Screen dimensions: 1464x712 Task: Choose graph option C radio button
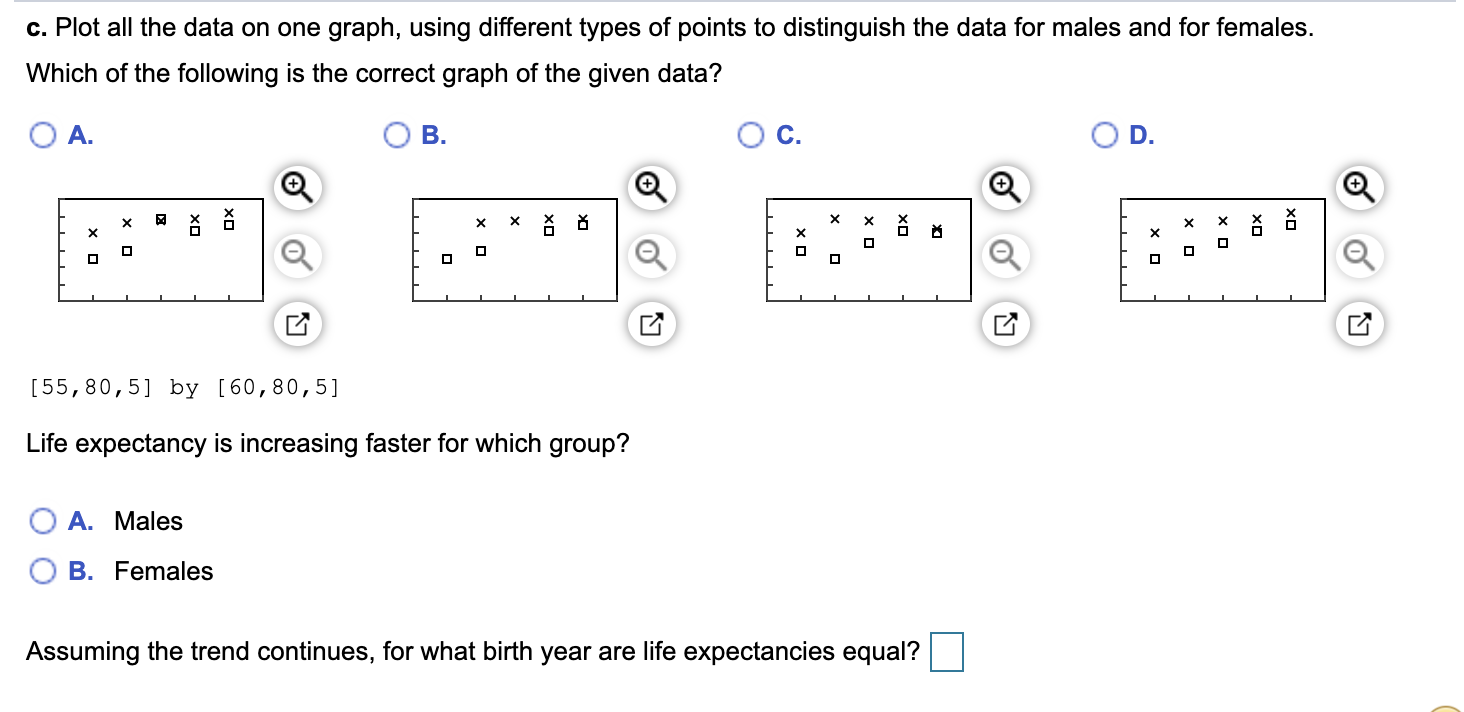point(752,135)
